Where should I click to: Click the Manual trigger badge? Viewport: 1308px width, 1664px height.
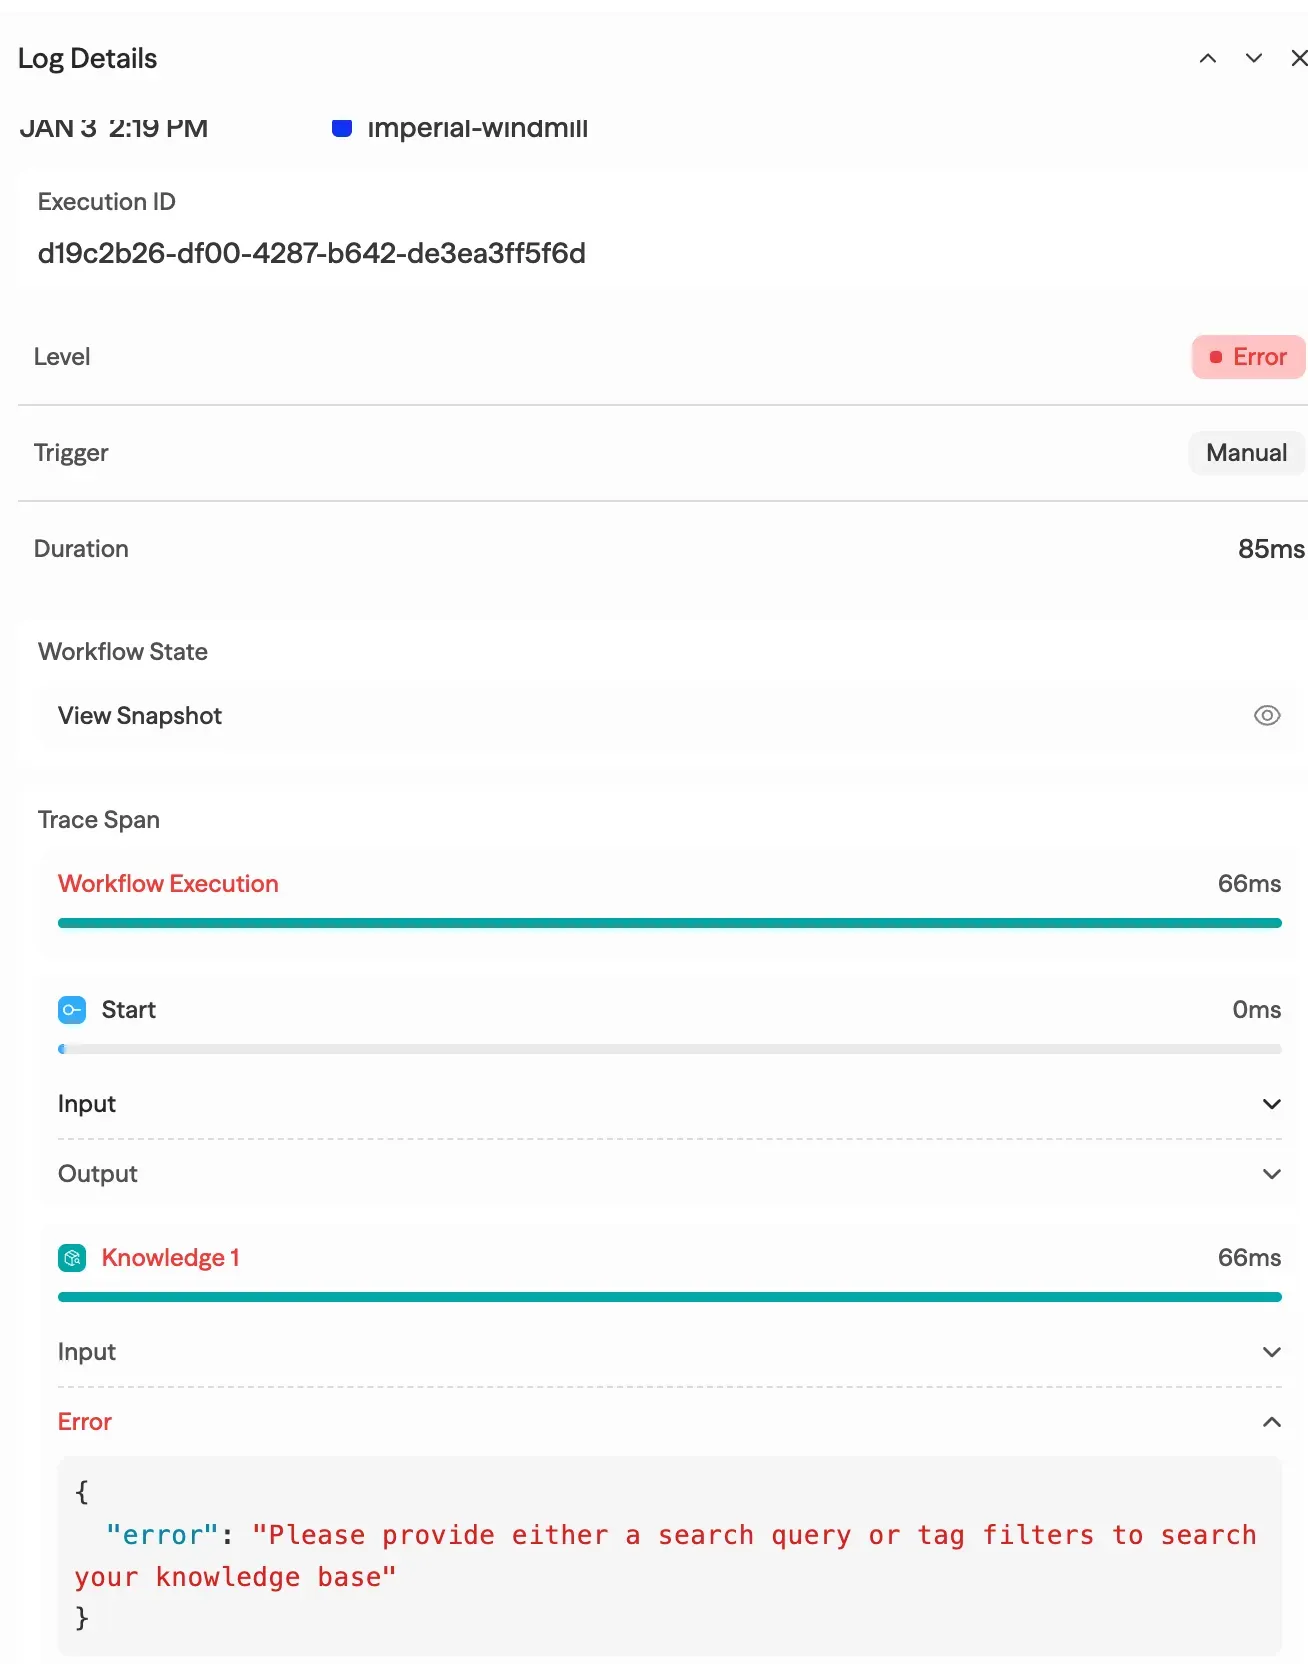(1246, 453)
